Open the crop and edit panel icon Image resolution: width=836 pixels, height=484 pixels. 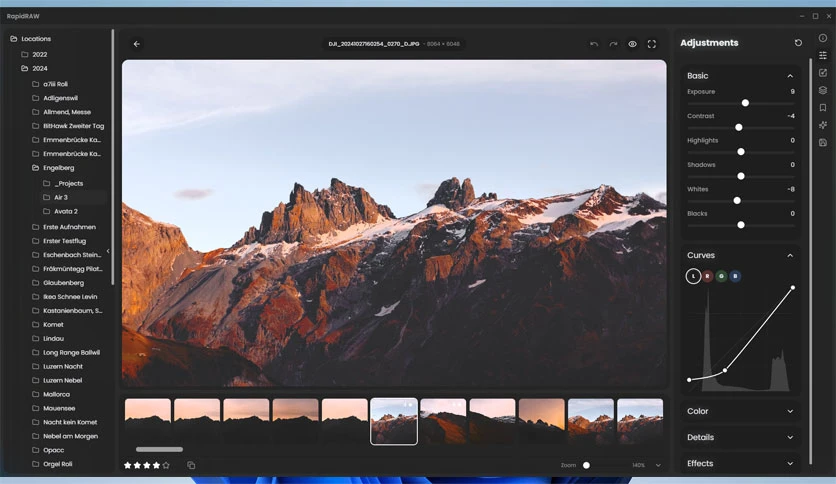click(823, 72)
